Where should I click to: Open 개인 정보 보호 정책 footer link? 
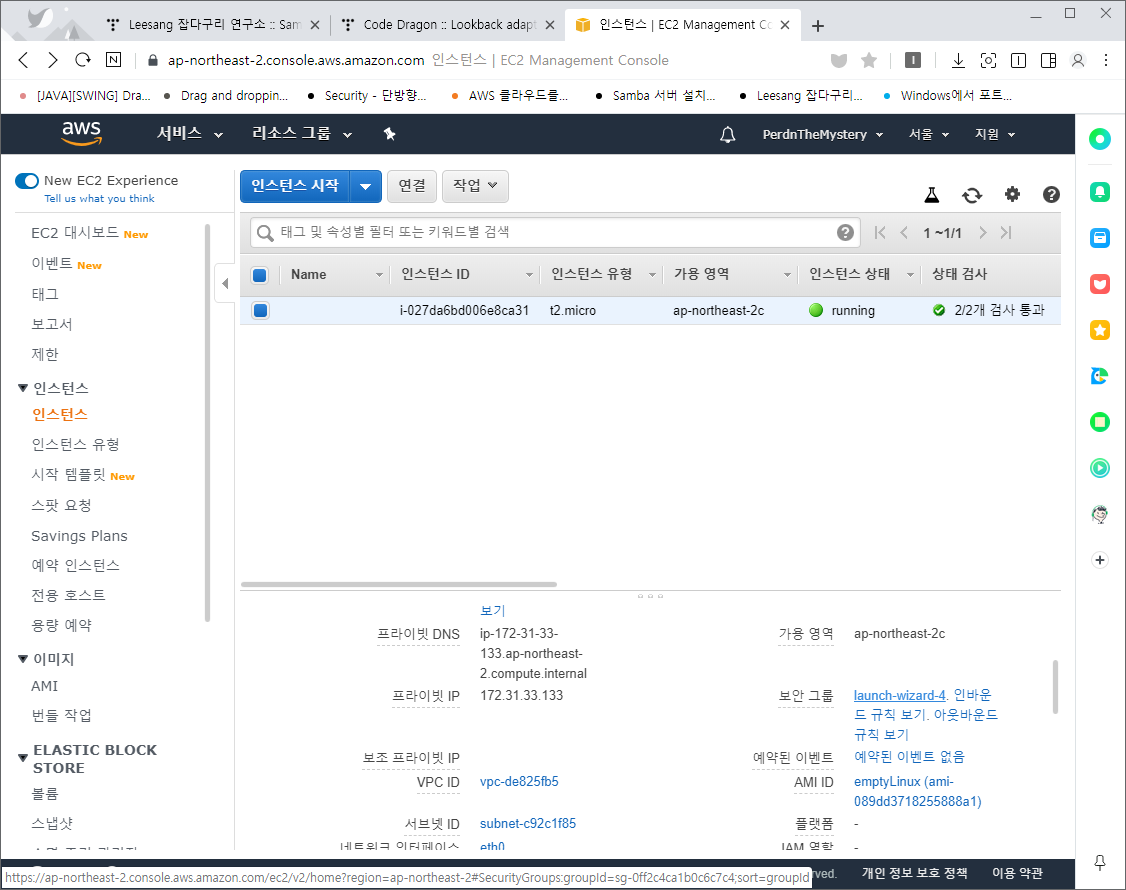click(914, 873)
